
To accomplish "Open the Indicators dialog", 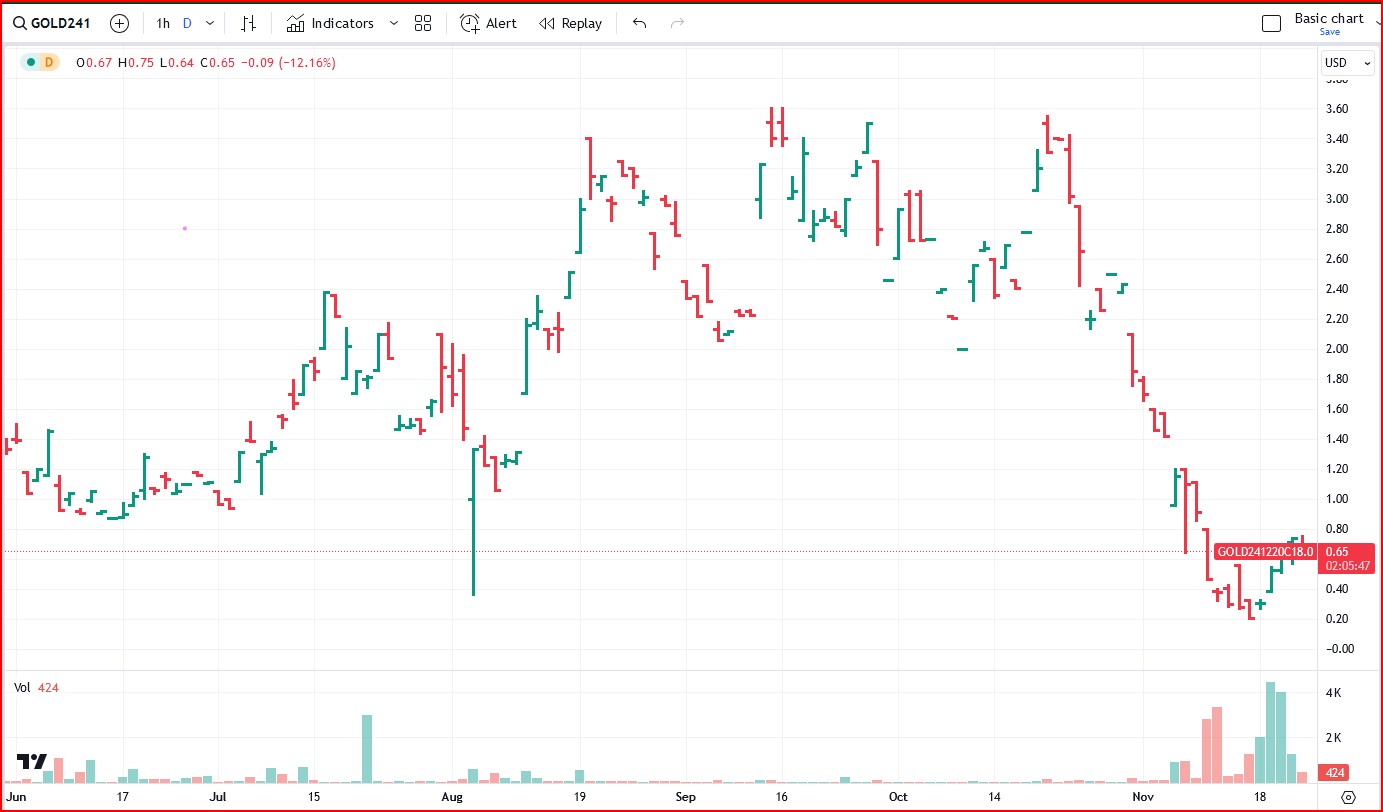I will 330,23.
